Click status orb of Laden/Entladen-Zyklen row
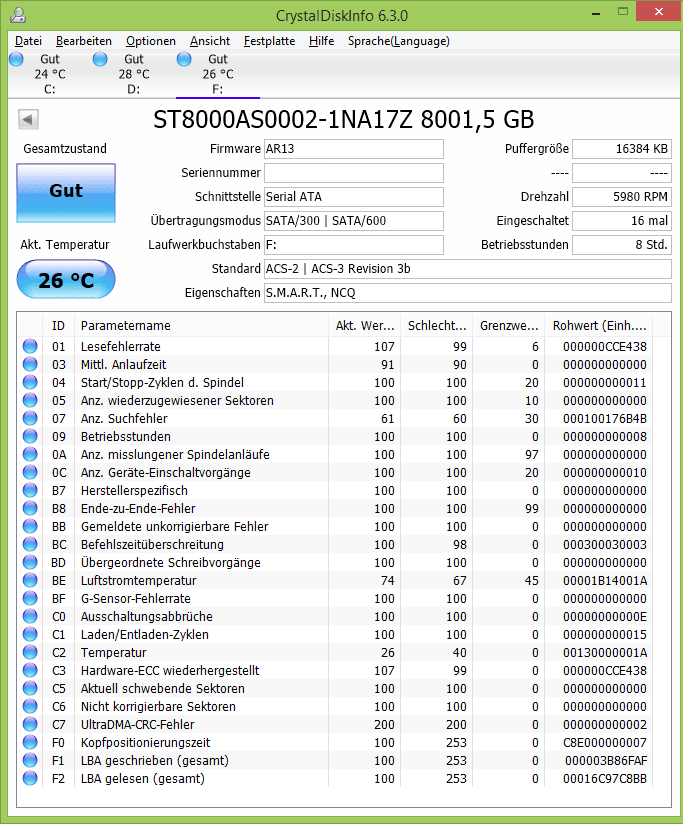Image resolution: width=683 pixels, height=824 pixels. (x=30, y=634)
